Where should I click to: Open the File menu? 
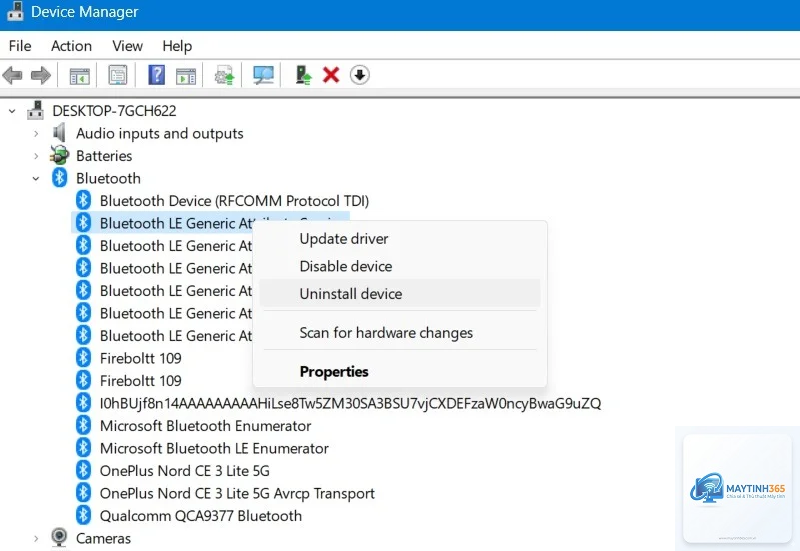coord(20,46)
